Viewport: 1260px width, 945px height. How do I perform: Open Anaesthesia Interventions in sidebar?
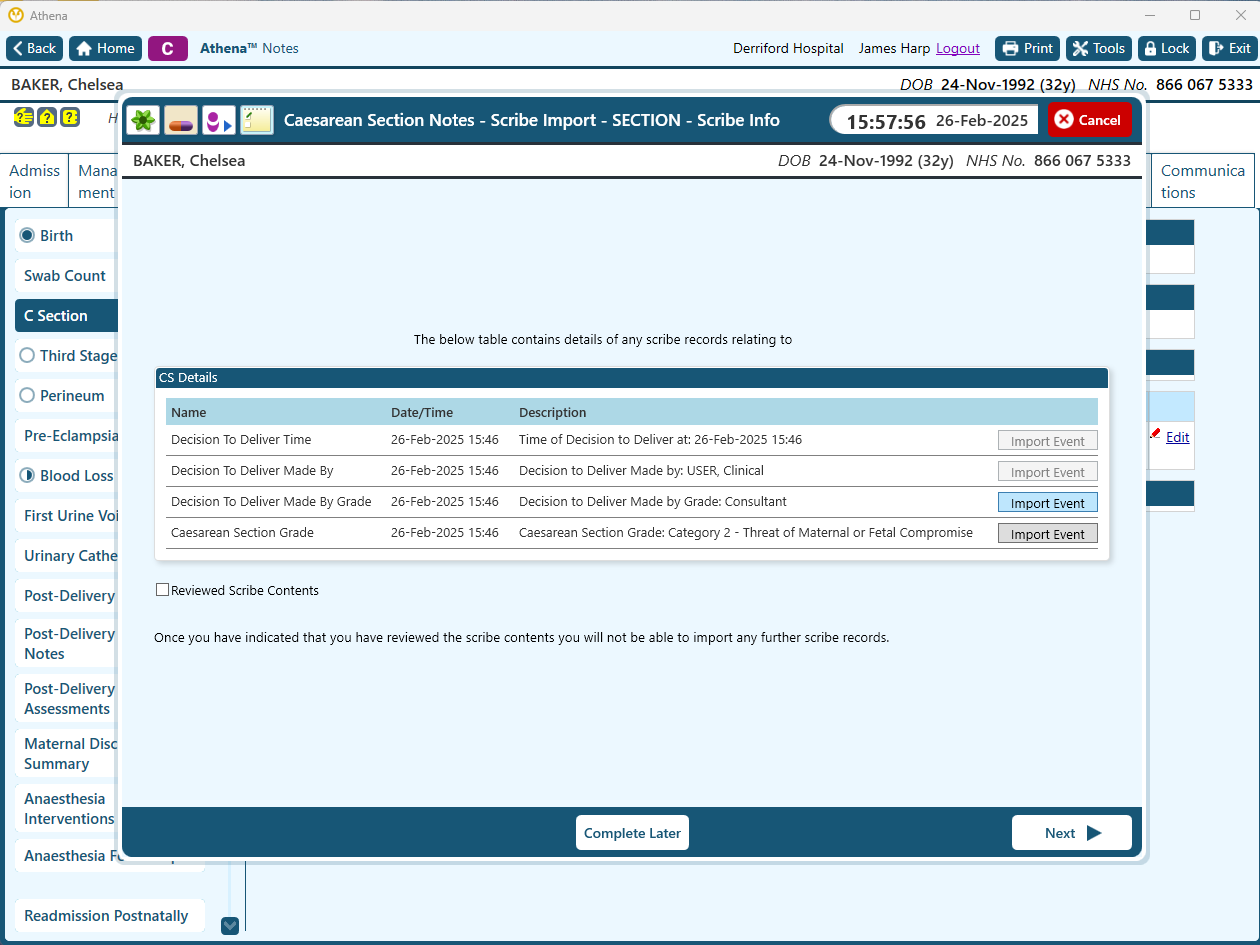click(67, 808)
